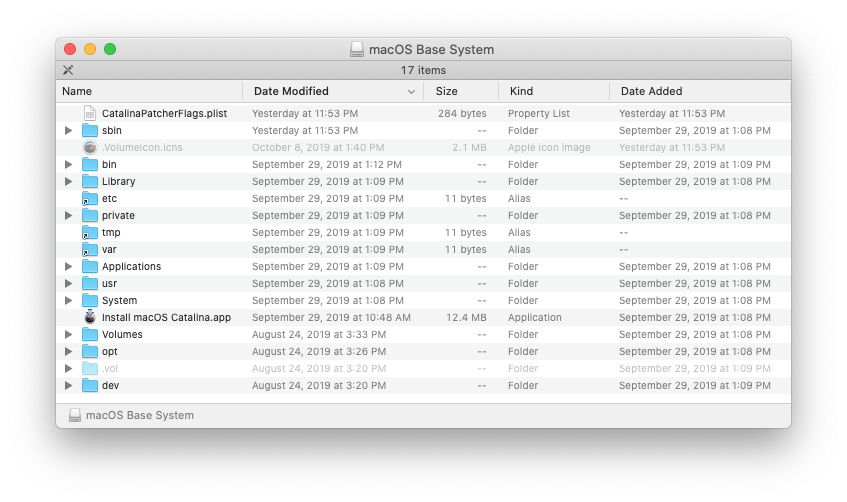Click the opt folder icon
847x502 pixels.
90,352
